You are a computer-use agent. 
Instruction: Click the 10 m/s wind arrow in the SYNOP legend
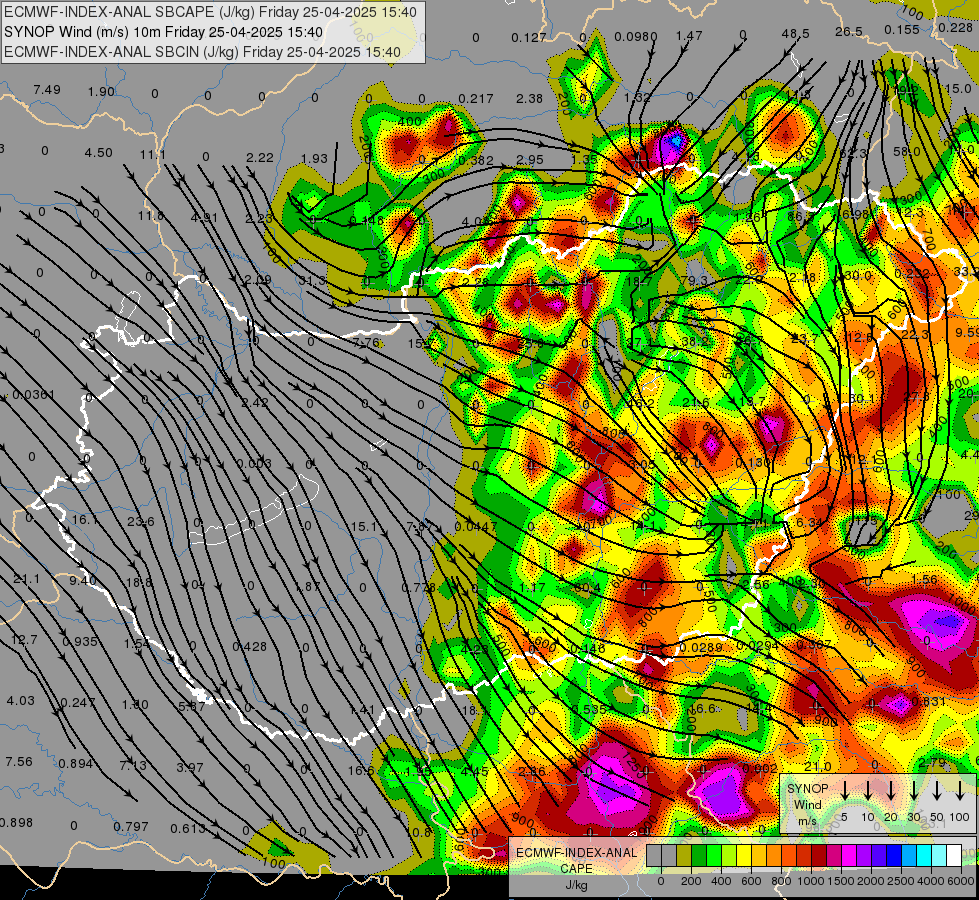867,791
